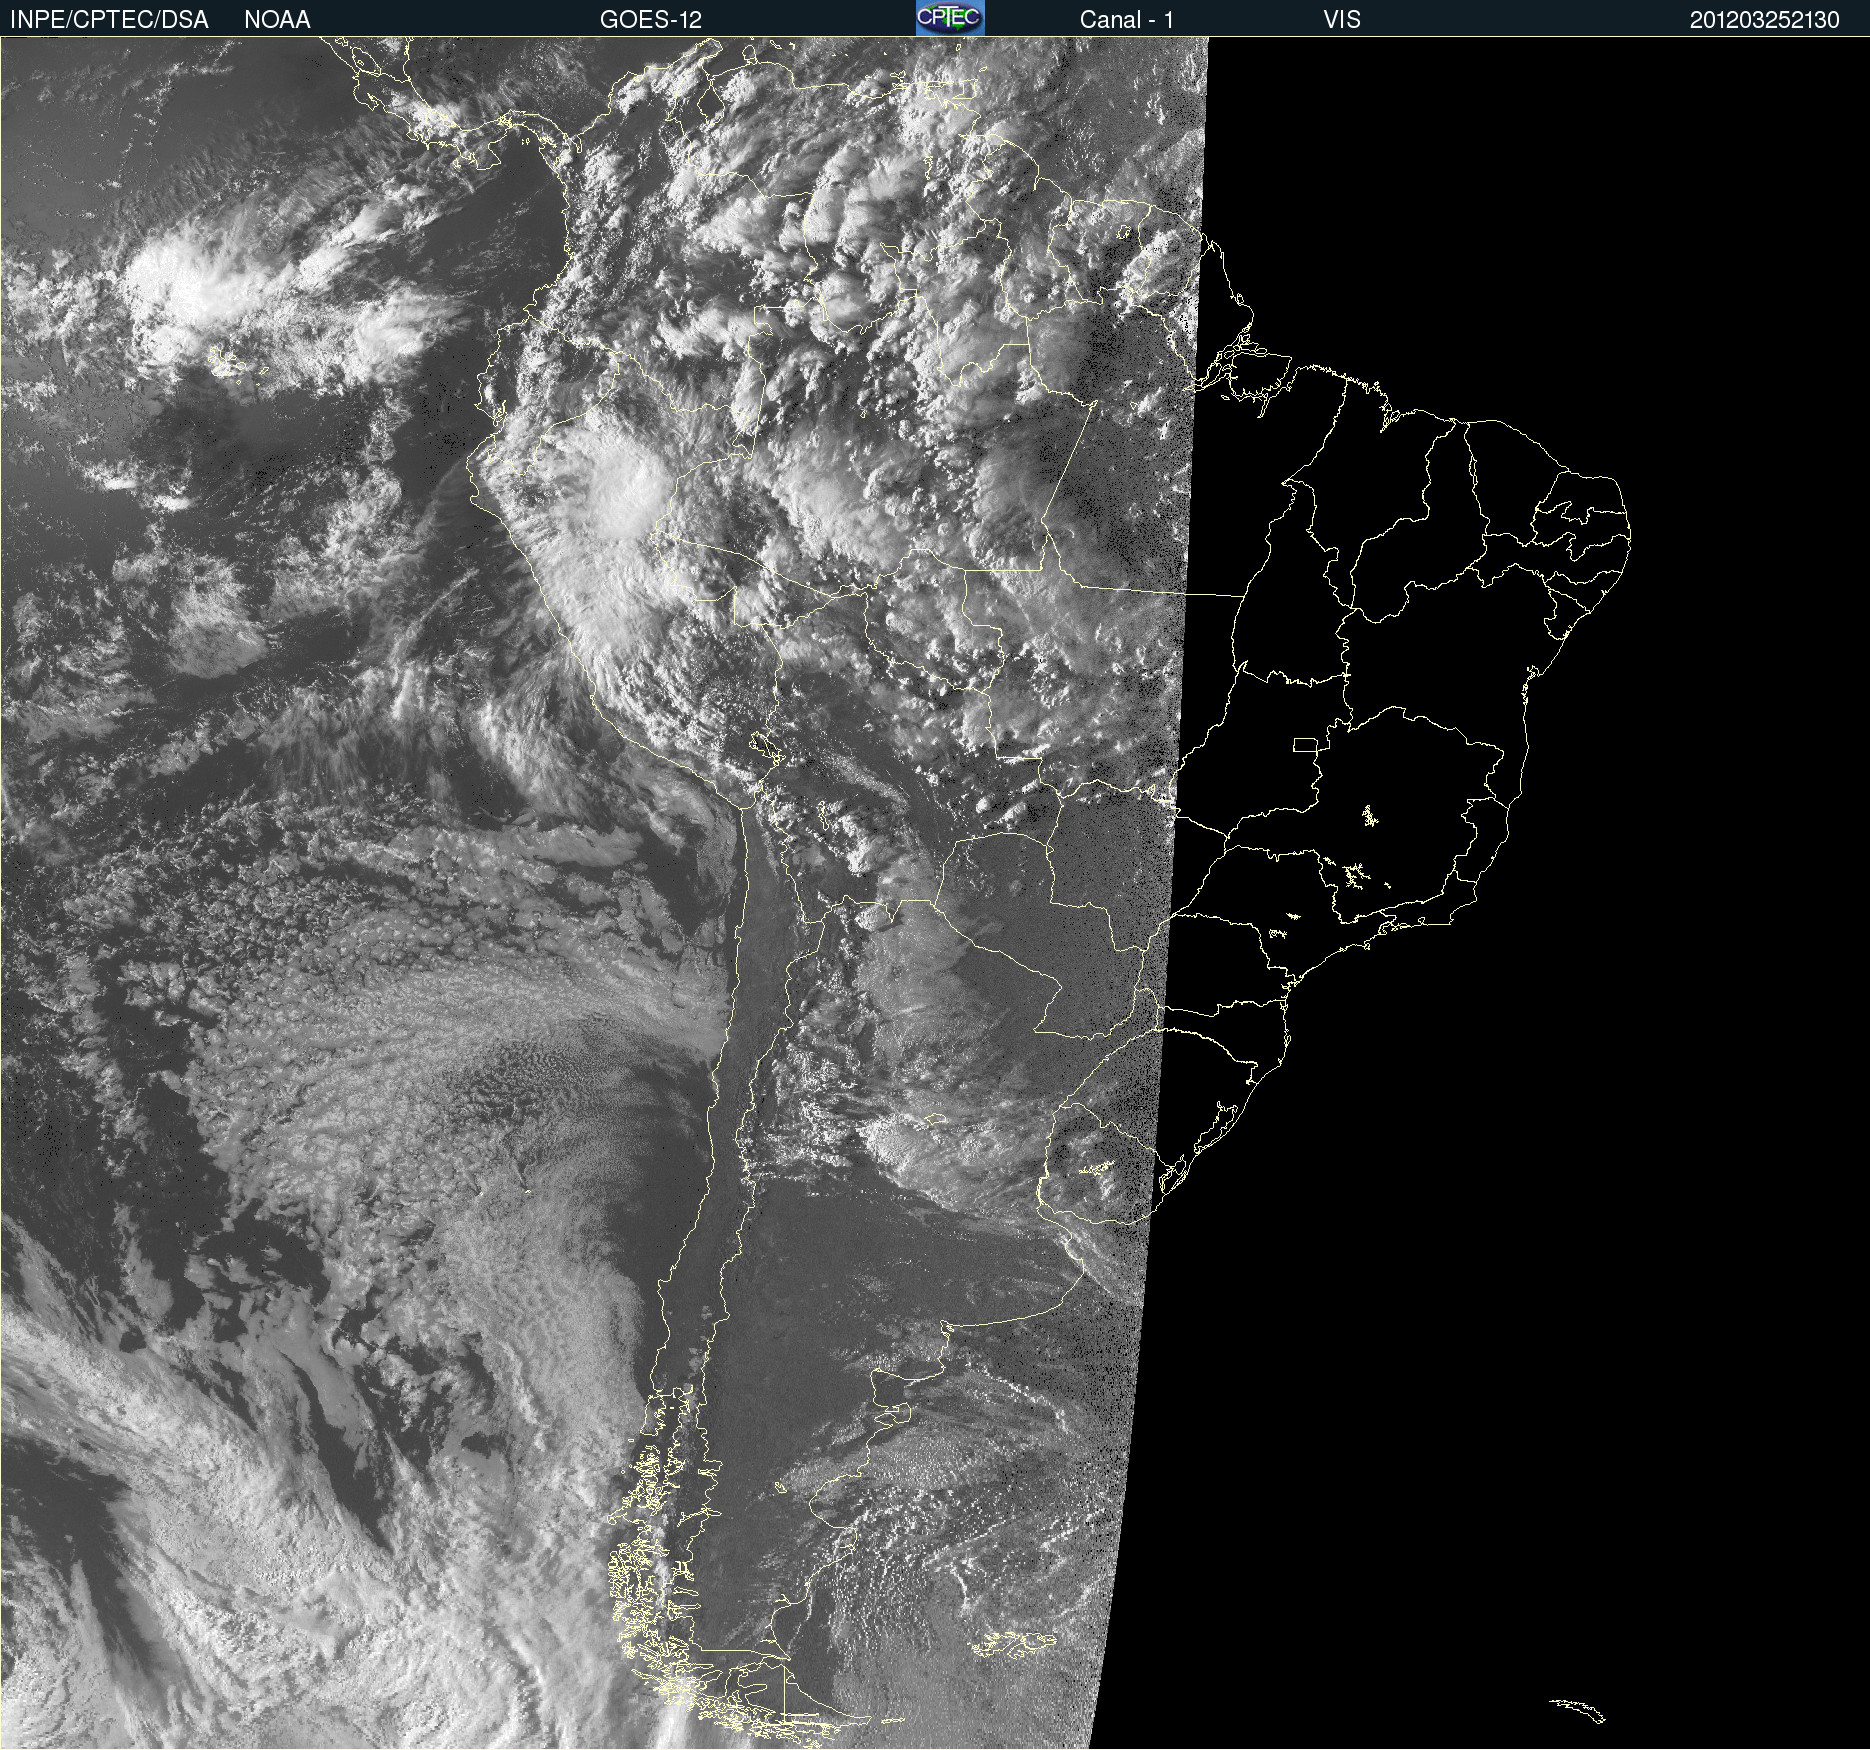Click the INPE/CPTEC/DSA header label
The height and width of the screenshot is (1750, 1870).
(x=109, y=20)
